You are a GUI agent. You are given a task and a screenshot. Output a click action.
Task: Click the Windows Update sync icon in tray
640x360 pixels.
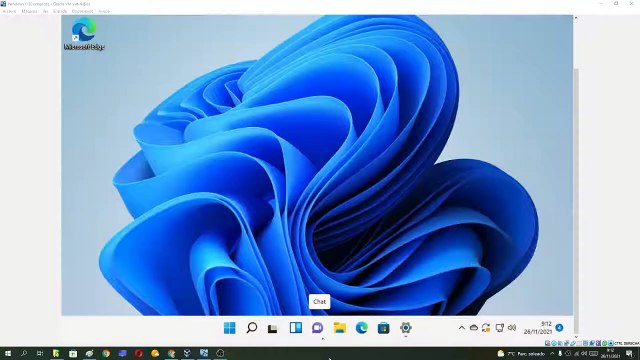(486, 328)
